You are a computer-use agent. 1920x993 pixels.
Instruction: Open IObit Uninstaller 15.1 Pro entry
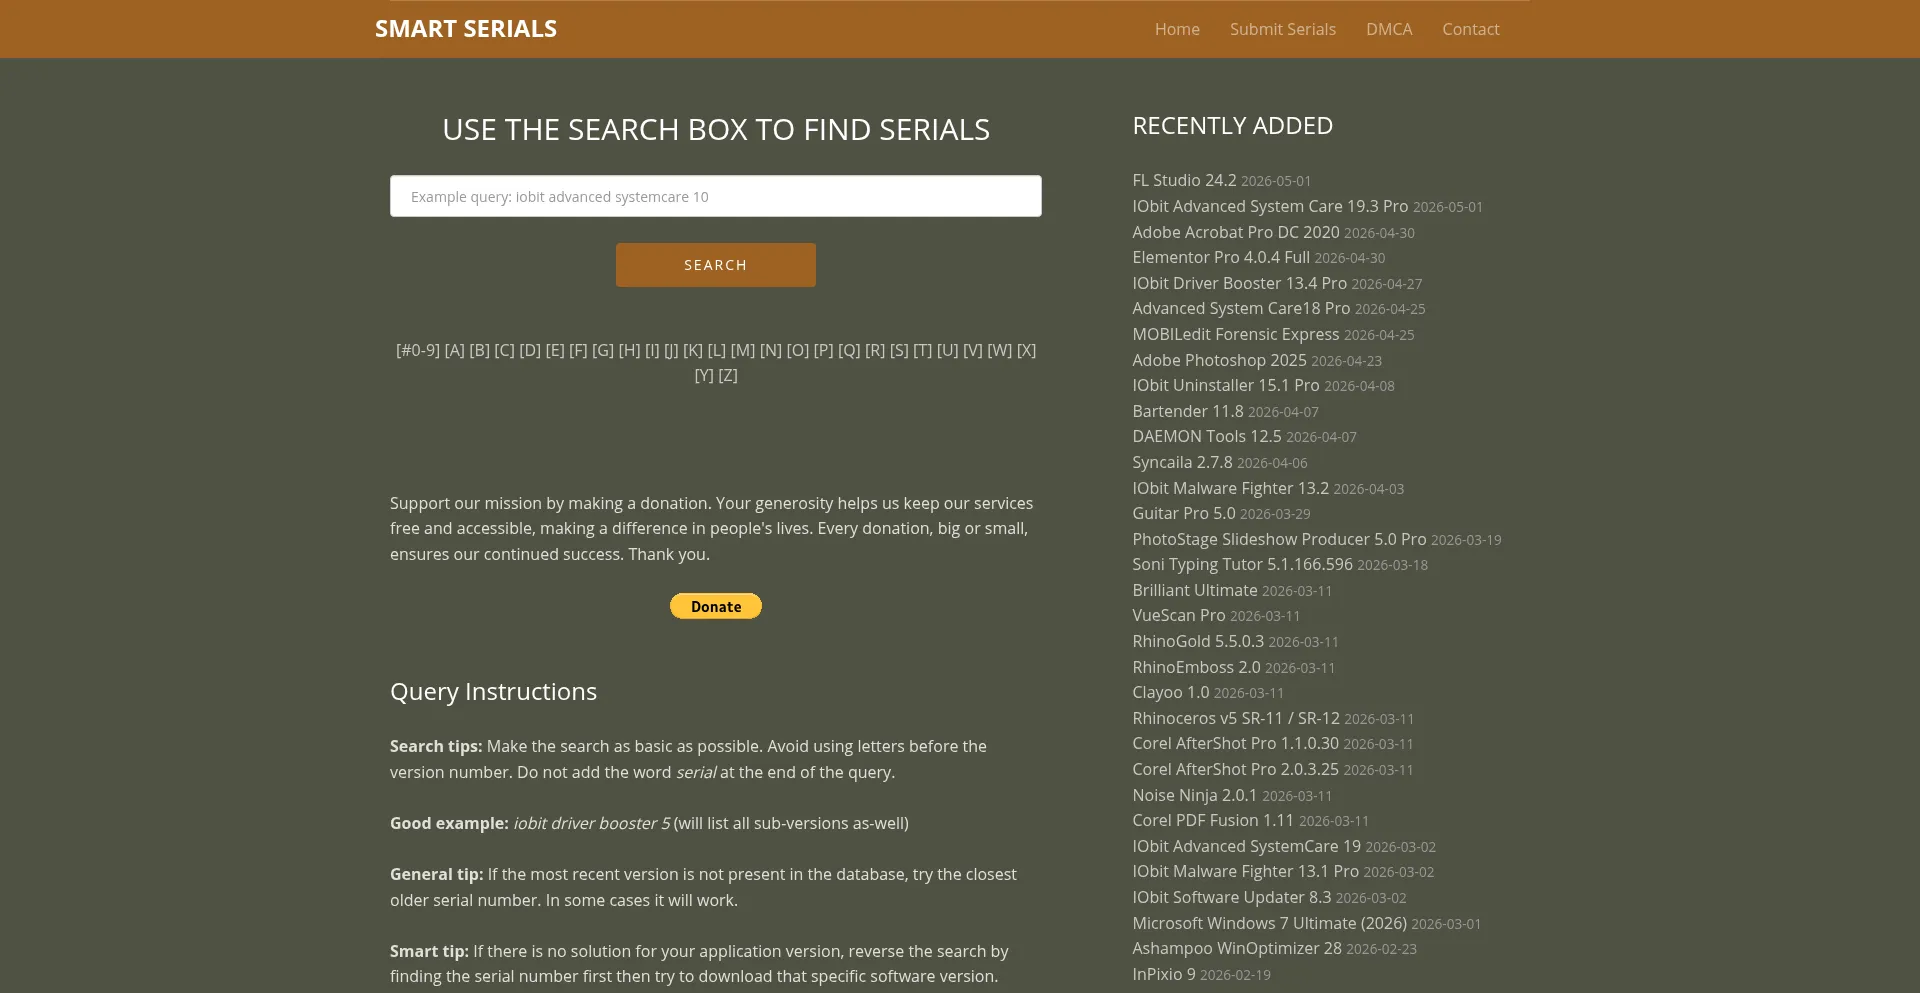(x=1226, y=385)
